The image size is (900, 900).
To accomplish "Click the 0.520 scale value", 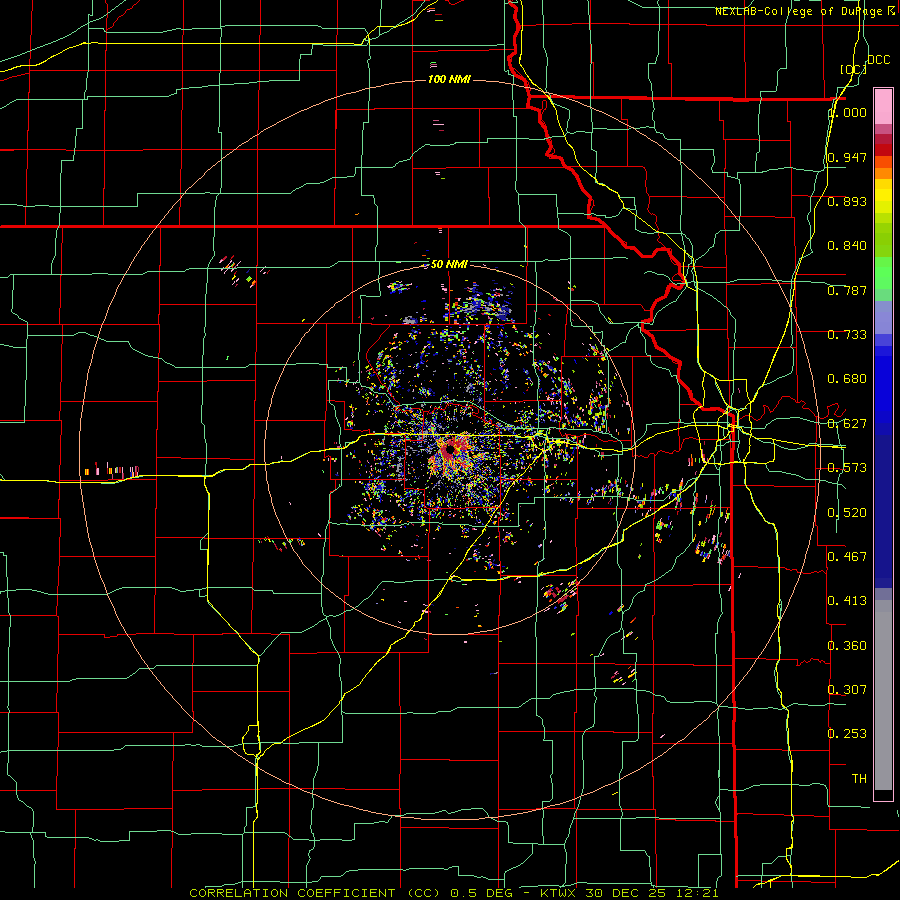I will click(x=847, y=513).
